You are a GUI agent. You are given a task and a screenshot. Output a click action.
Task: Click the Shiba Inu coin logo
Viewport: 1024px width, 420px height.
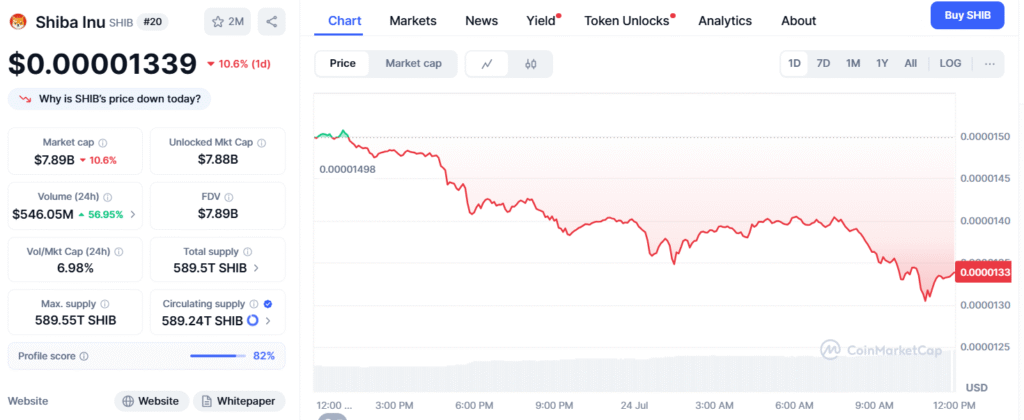(x=18, y=22)
